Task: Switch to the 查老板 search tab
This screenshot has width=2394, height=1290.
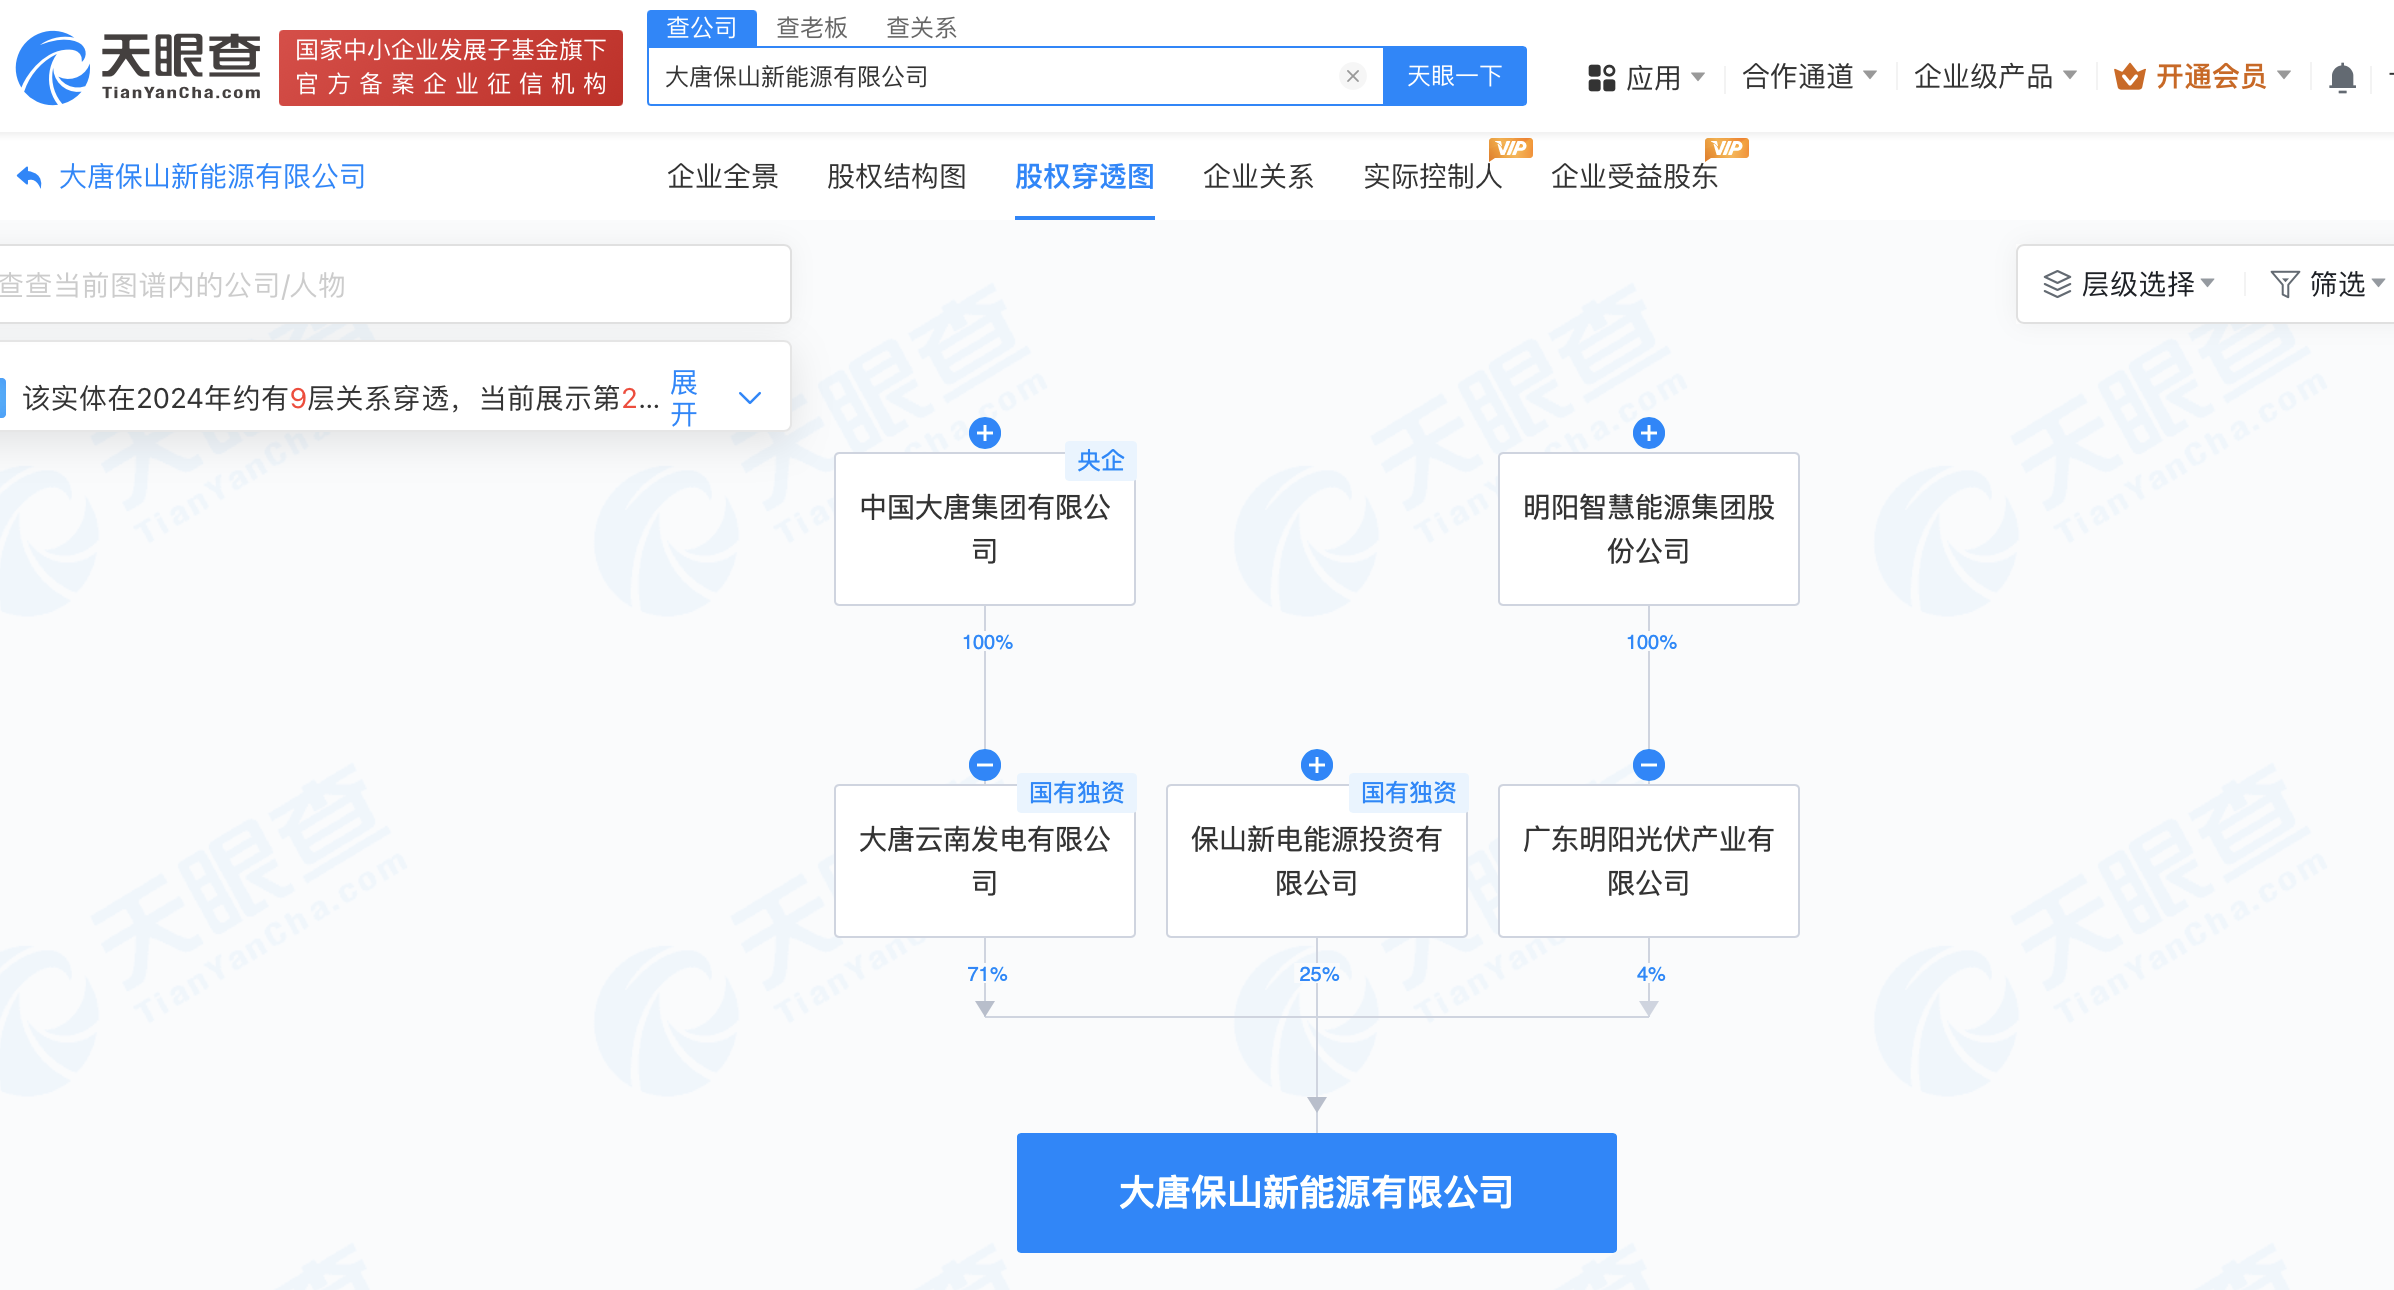Action: pyautogui.click(x=811, y=27)
